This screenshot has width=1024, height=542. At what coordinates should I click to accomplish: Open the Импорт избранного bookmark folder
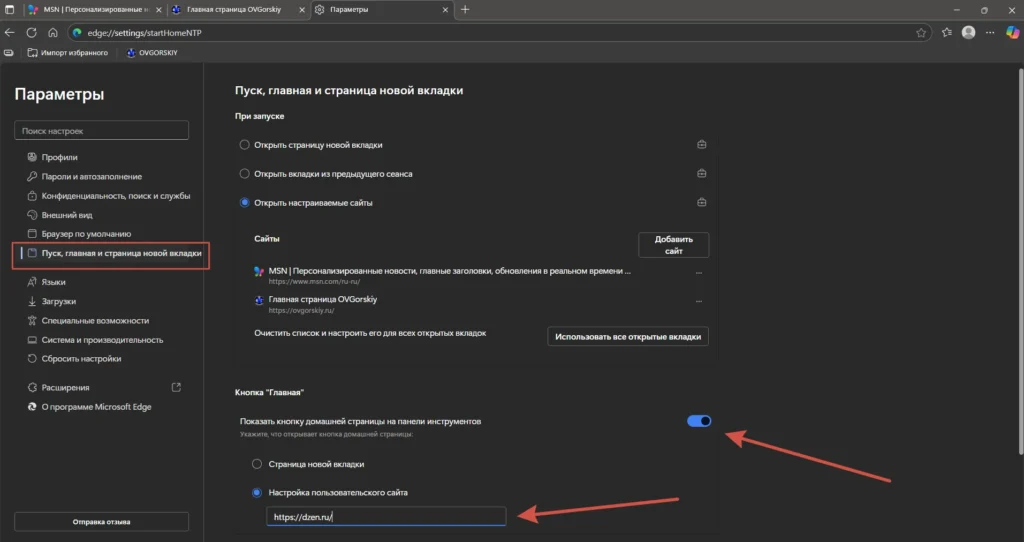coord(67,53)
